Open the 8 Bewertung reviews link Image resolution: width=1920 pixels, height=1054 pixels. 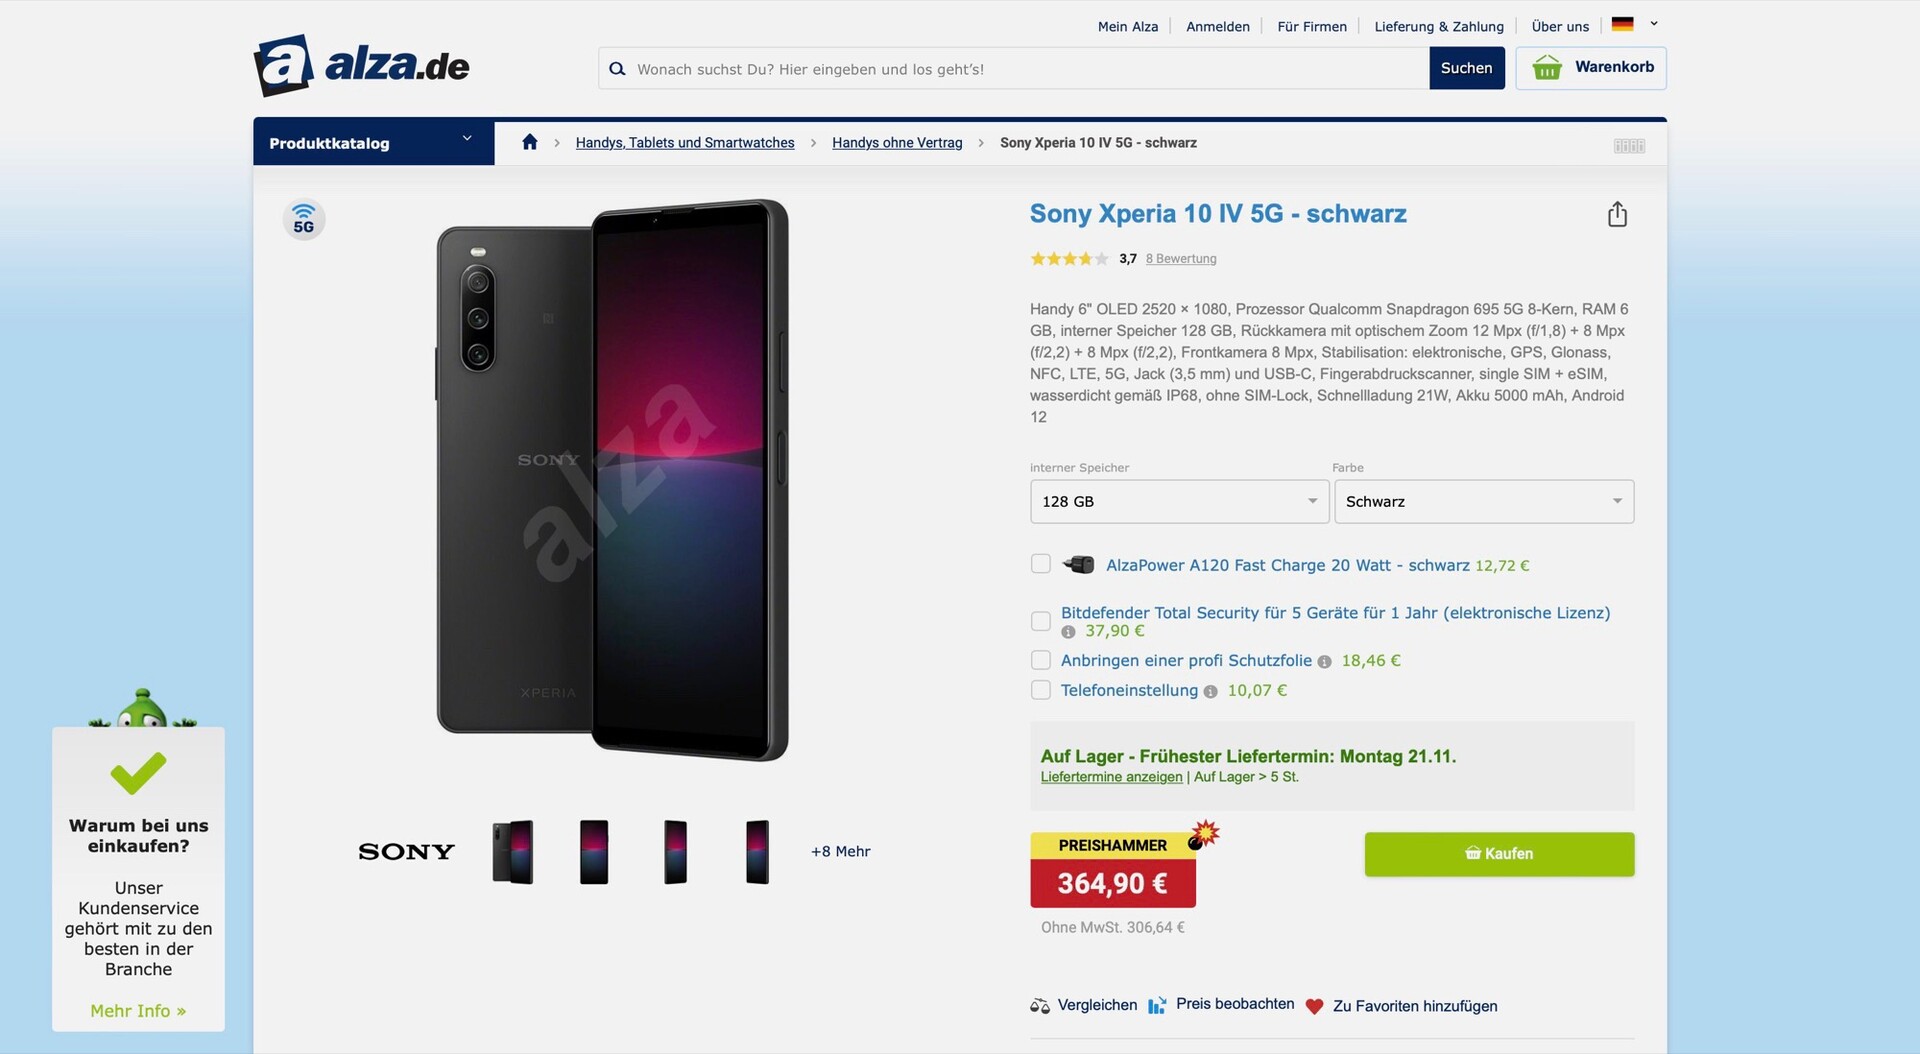pos(1181,259)
